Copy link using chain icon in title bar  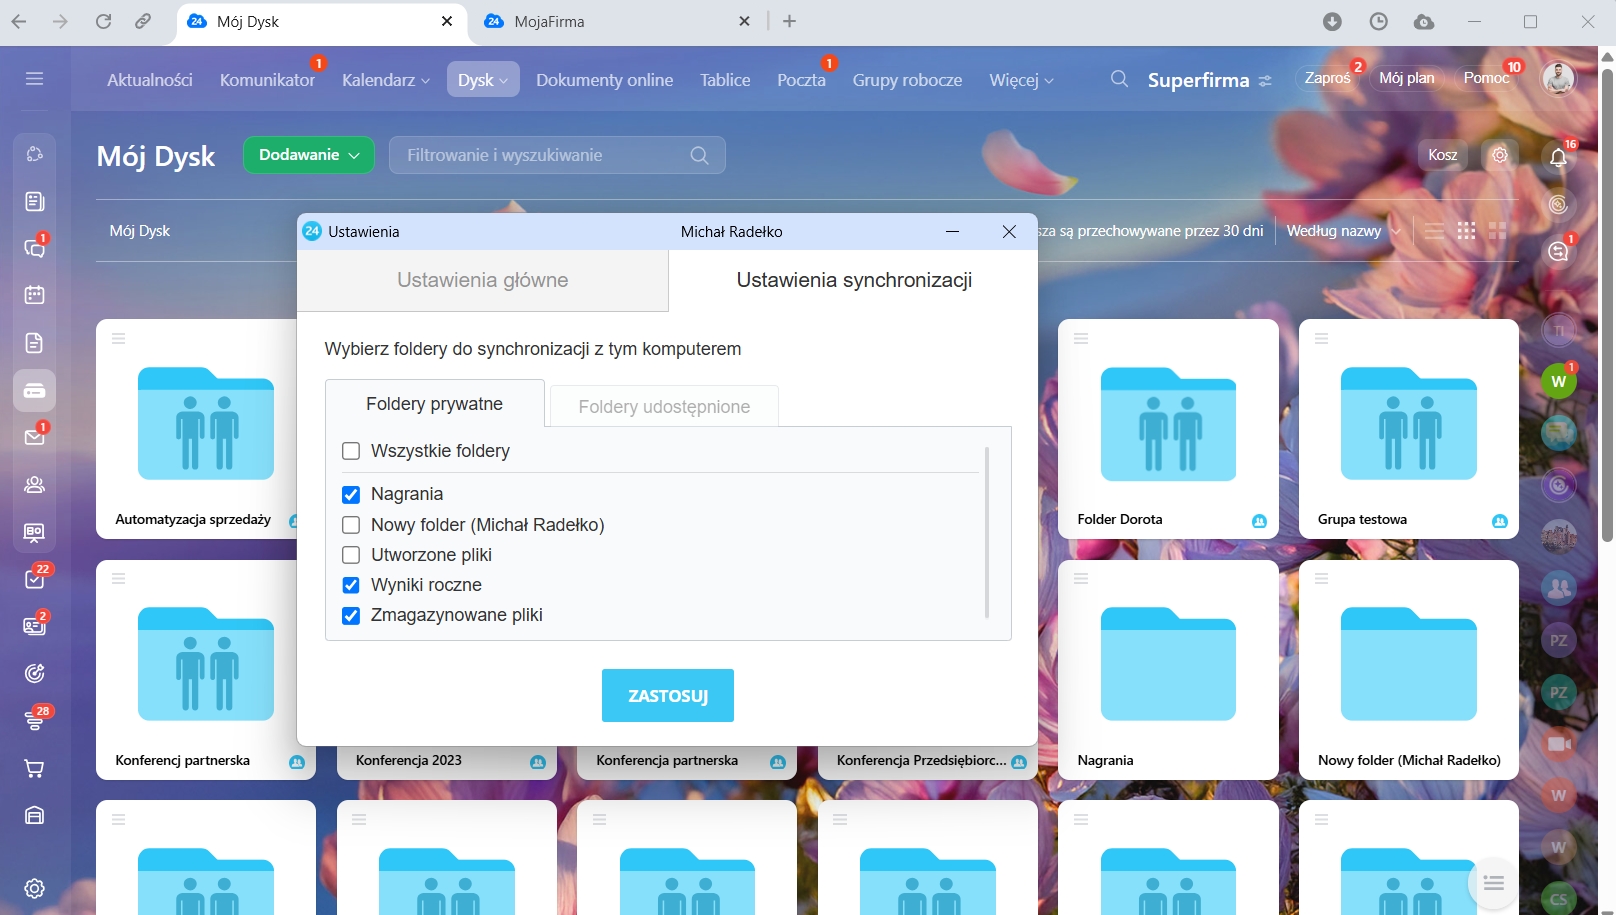[x=143, y=21]
